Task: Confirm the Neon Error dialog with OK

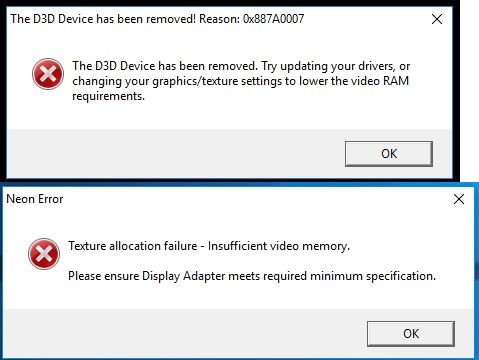Action: coord(411,334)
